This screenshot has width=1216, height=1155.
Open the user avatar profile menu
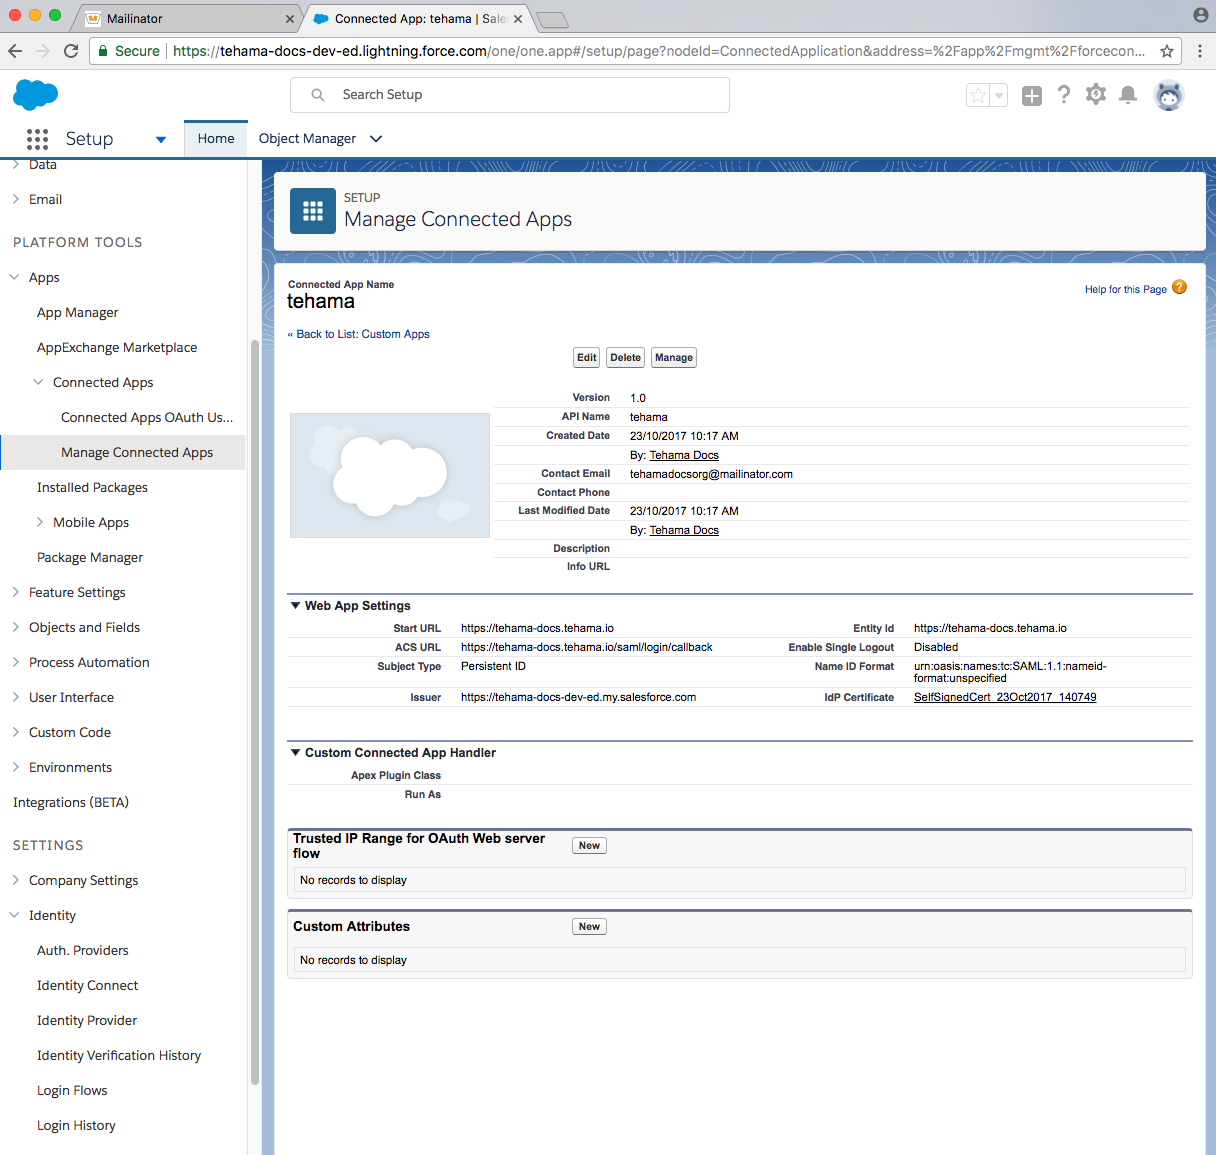[x=1169, y=95]
